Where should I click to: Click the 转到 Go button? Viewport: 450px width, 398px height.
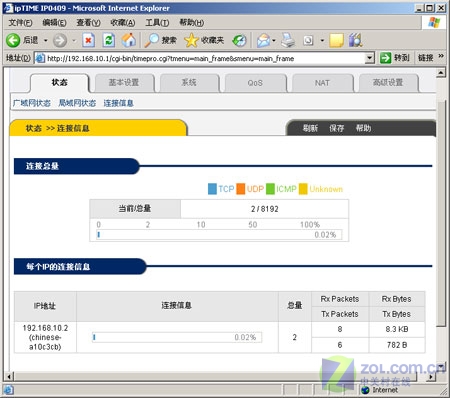395,58
